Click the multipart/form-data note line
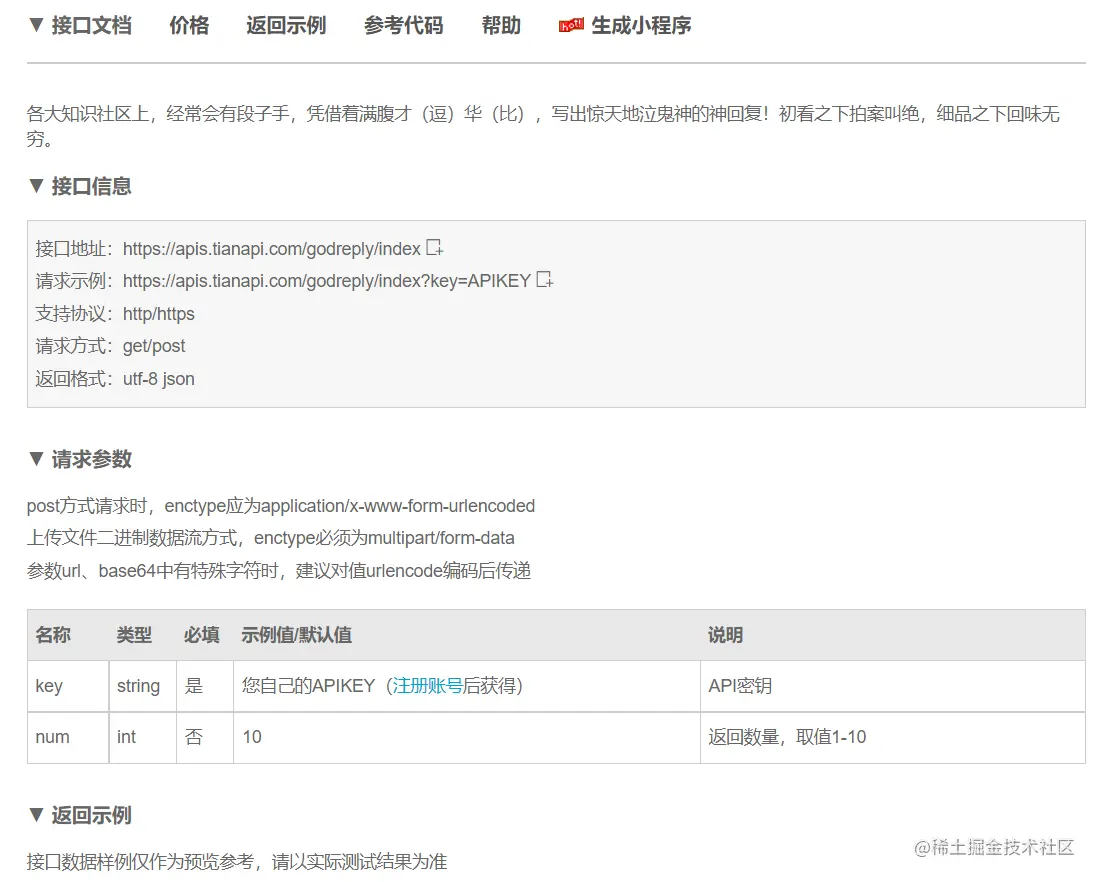The width and height of the screenshot is (1099, 882). 271,538
